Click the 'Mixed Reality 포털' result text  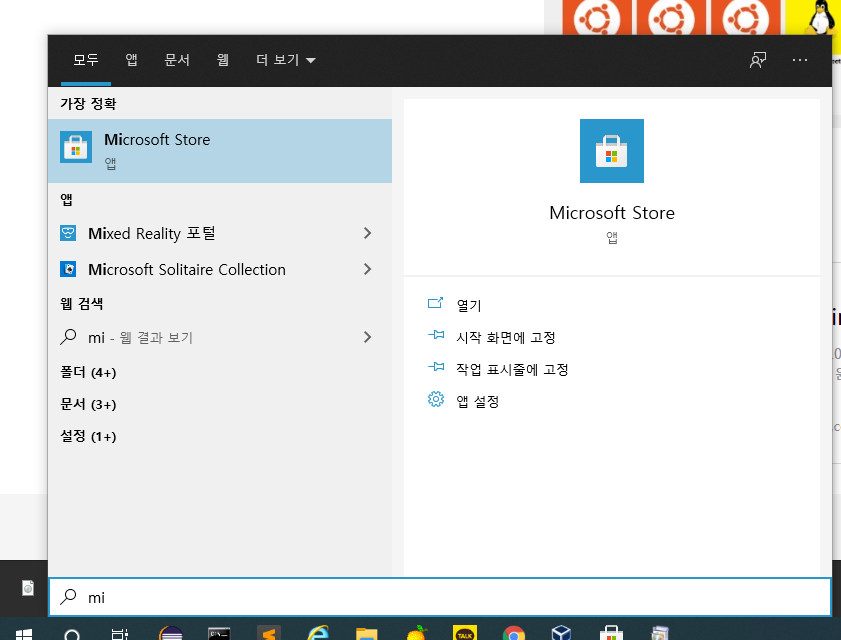(x=152, y=233)
